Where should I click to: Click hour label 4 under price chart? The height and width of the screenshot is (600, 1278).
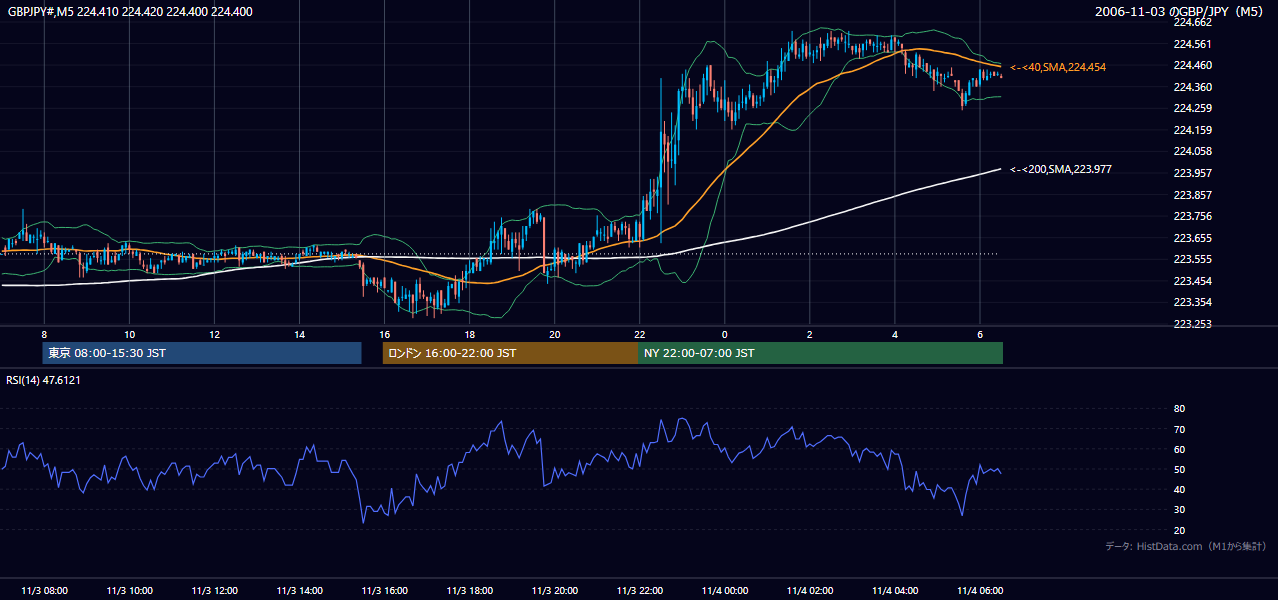[x=895, y=334]
